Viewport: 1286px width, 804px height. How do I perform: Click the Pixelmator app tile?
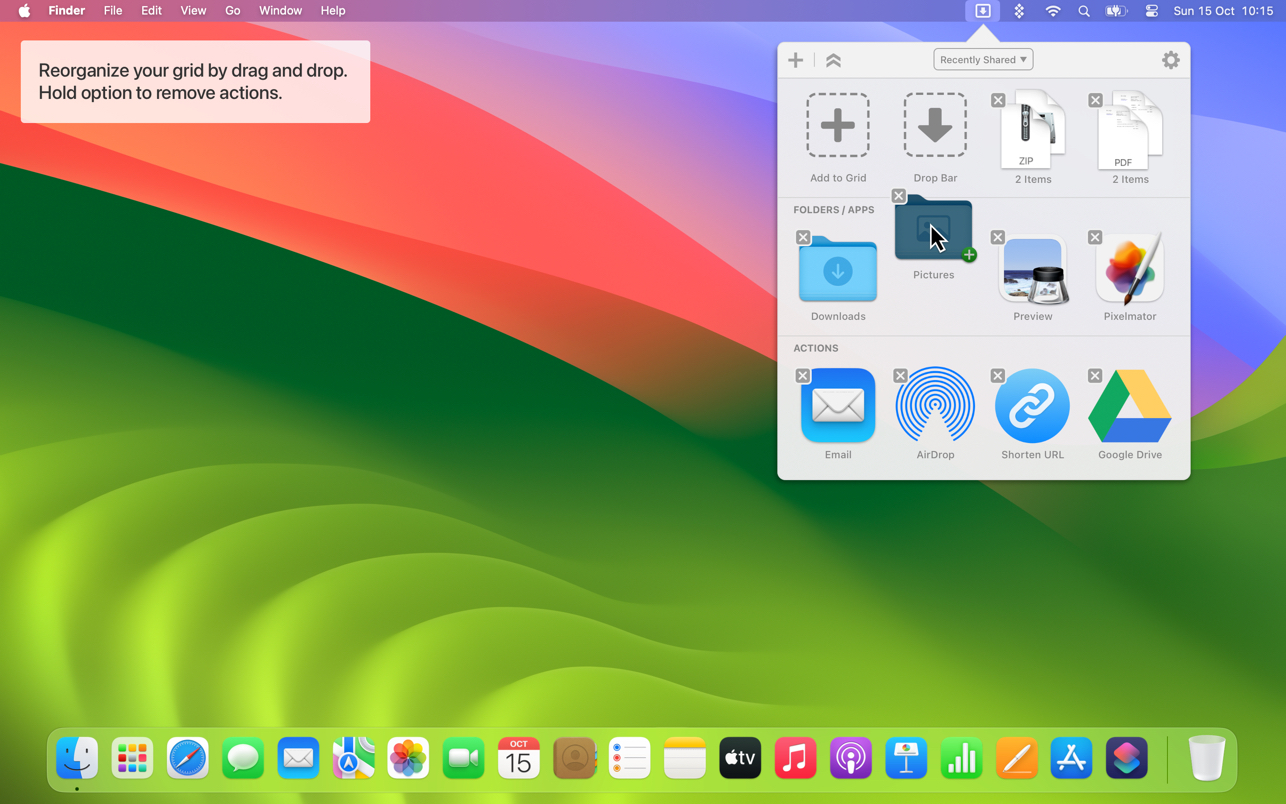pos(1129,269)
